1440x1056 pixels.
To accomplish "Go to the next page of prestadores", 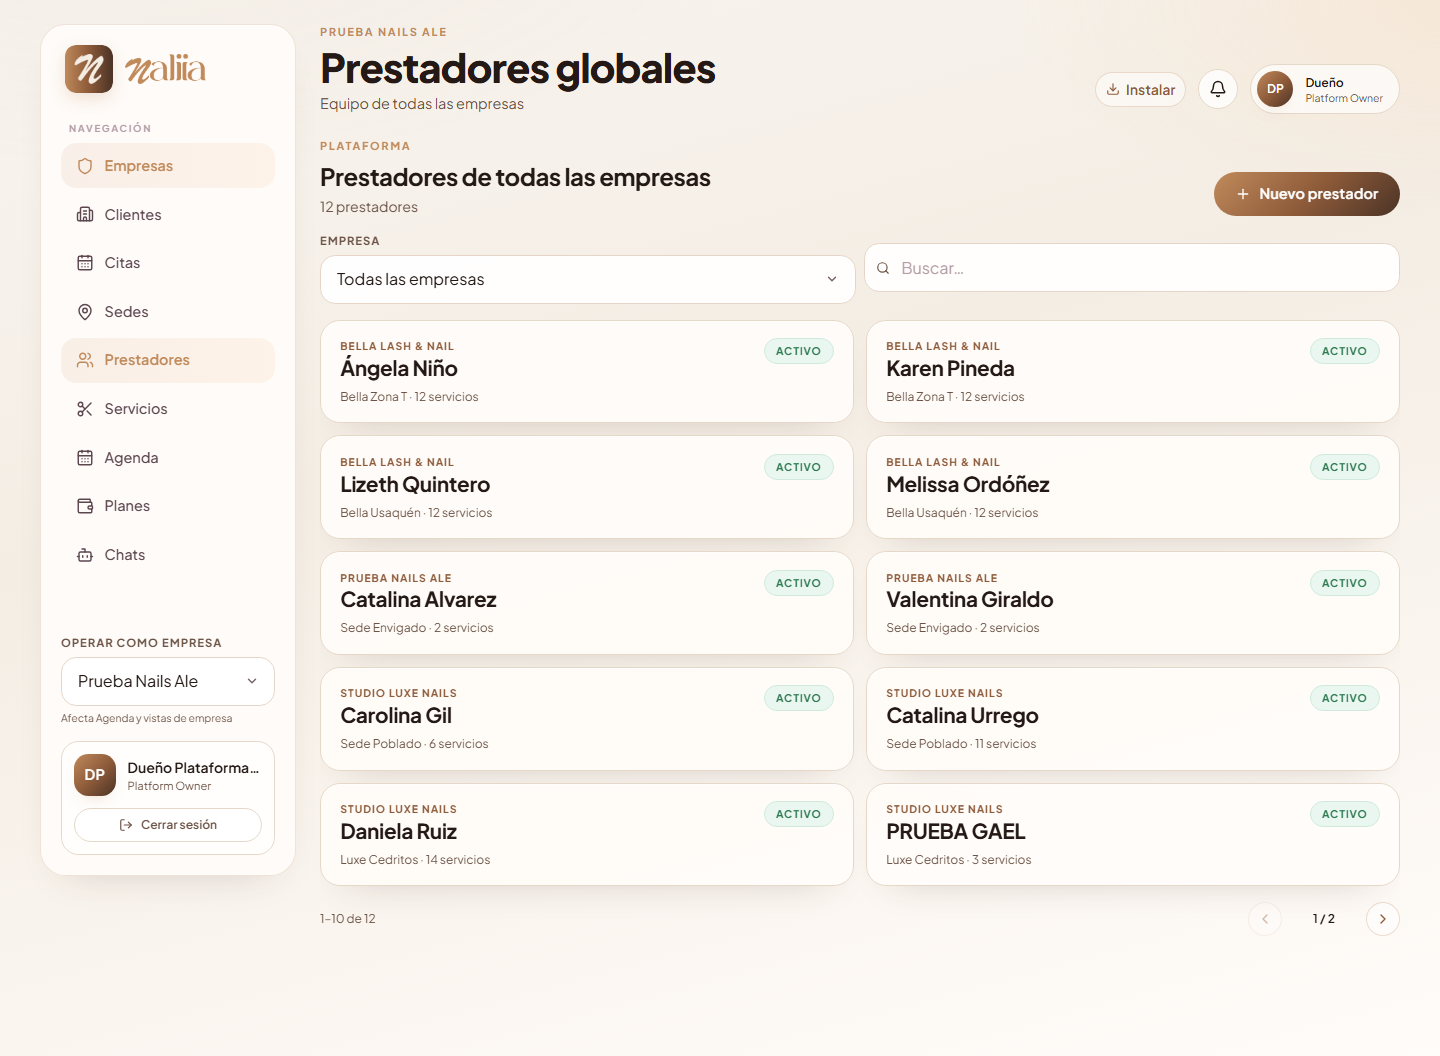I will click(1383, 919).
